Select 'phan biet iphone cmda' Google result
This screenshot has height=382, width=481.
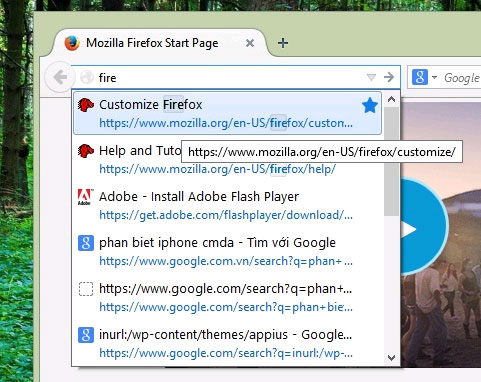(x=227, y=251)
